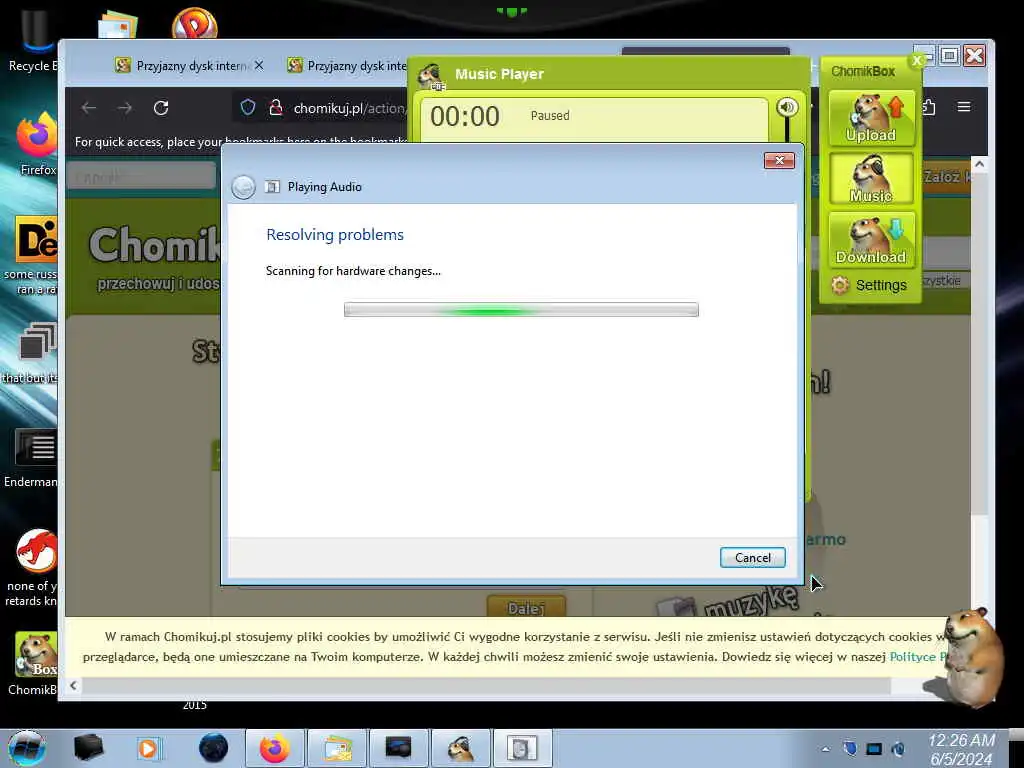Open ChomikBox Settings
Image resolution: width=1024 pixels, height=768 pixels.
pyautogui.click(x=869, y=285)
